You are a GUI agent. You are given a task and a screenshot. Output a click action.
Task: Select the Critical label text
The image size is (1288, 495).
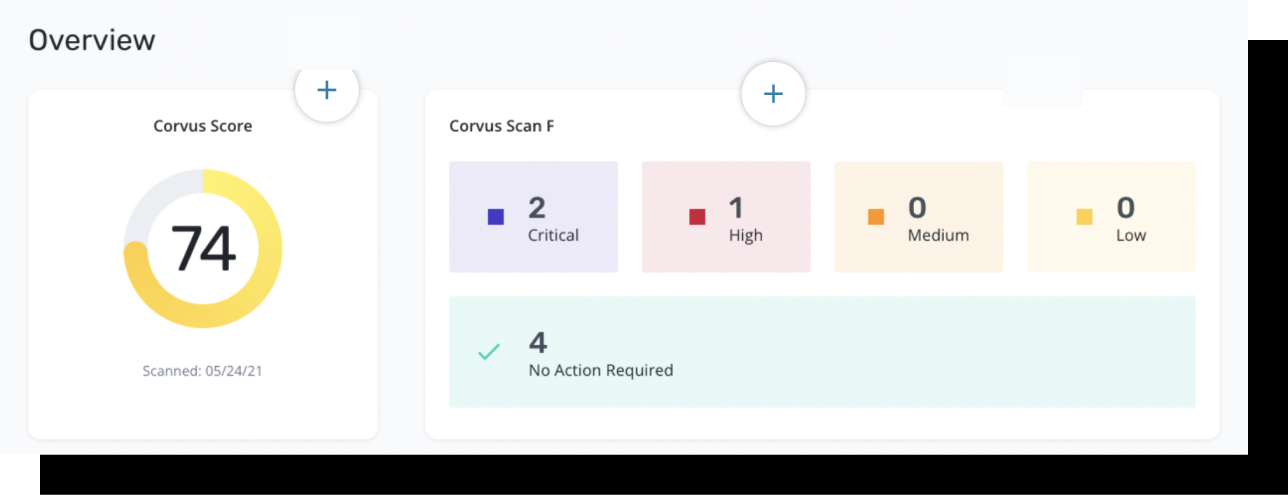(x=553, y=236)
